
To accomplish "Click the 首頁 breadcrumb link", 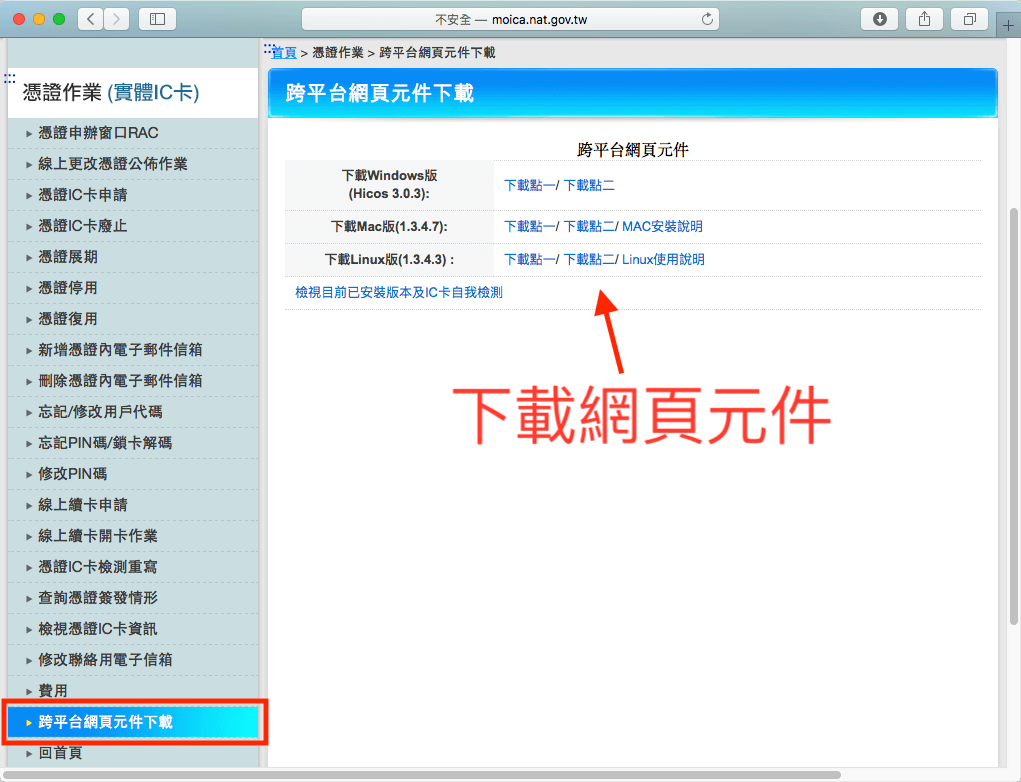I will tap(284, 53).
